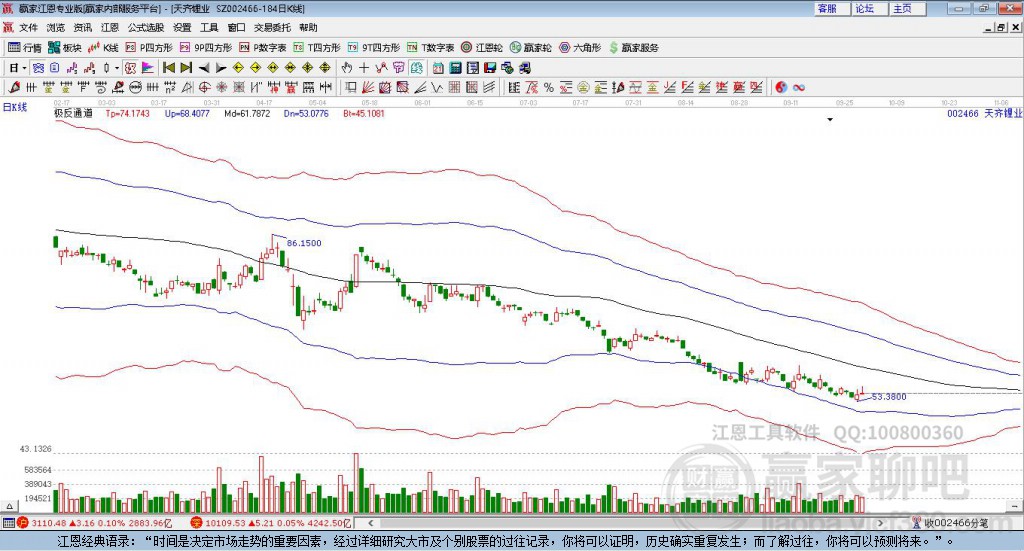1024x551 pixels.
Task: Click the first yellow diamond arrow icon
Action: pos(238,68)
